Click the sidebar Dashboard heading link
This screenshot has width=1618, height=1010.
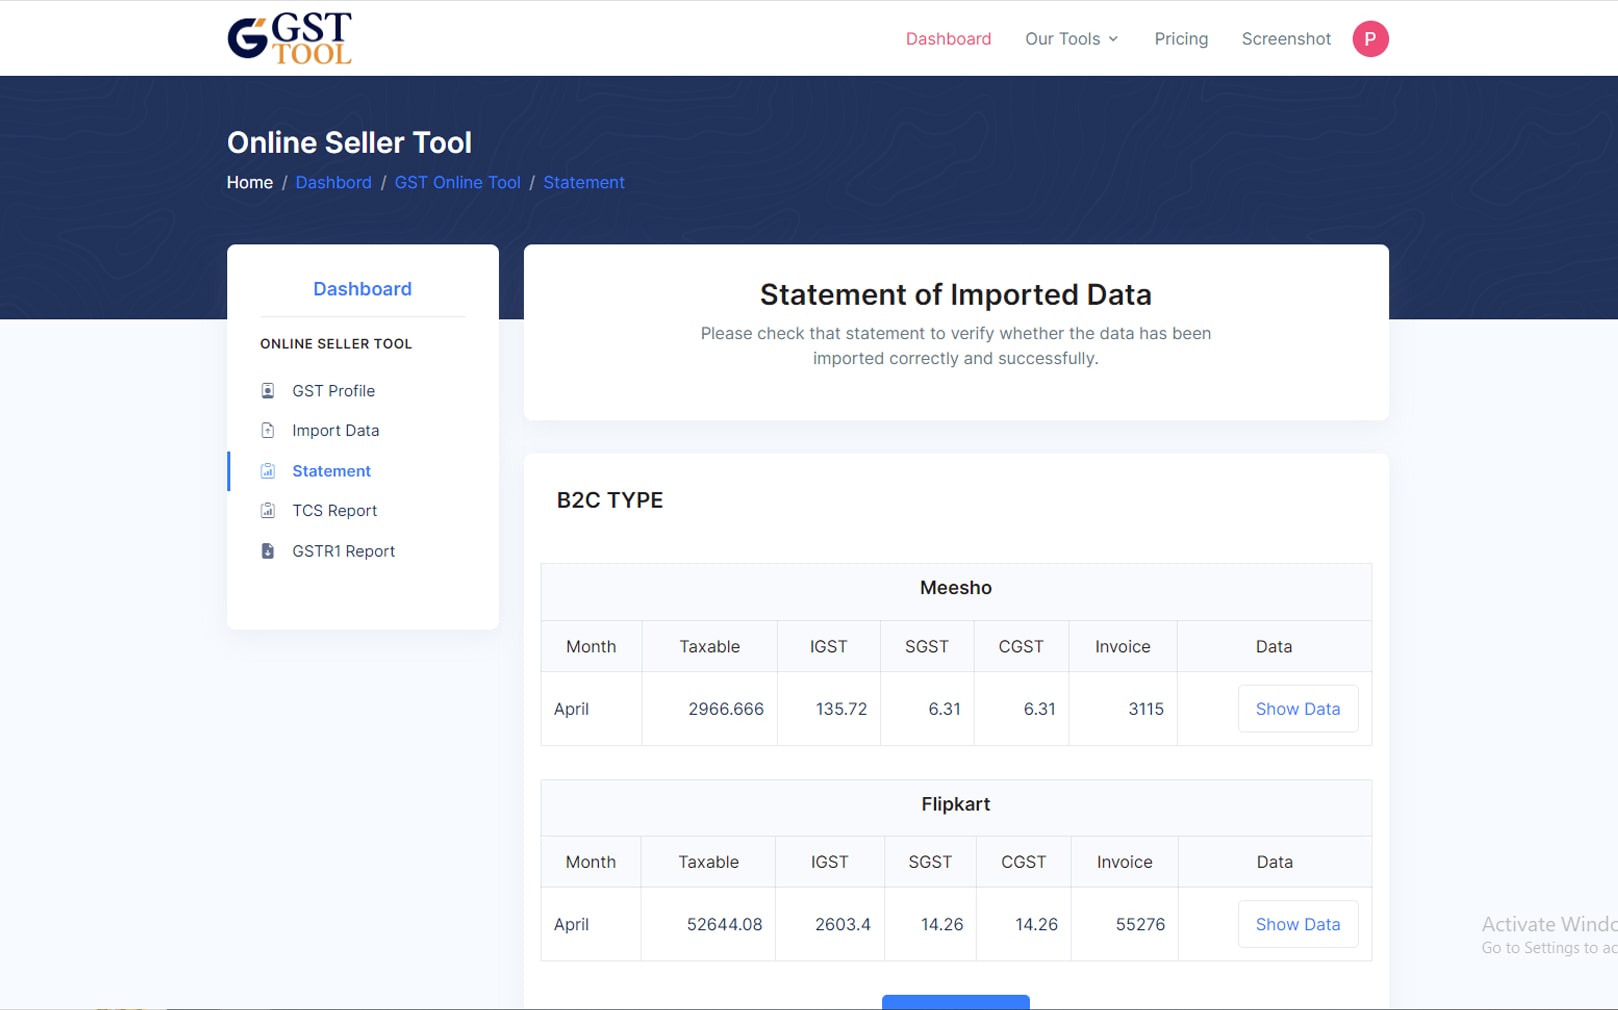click(362, 289)
